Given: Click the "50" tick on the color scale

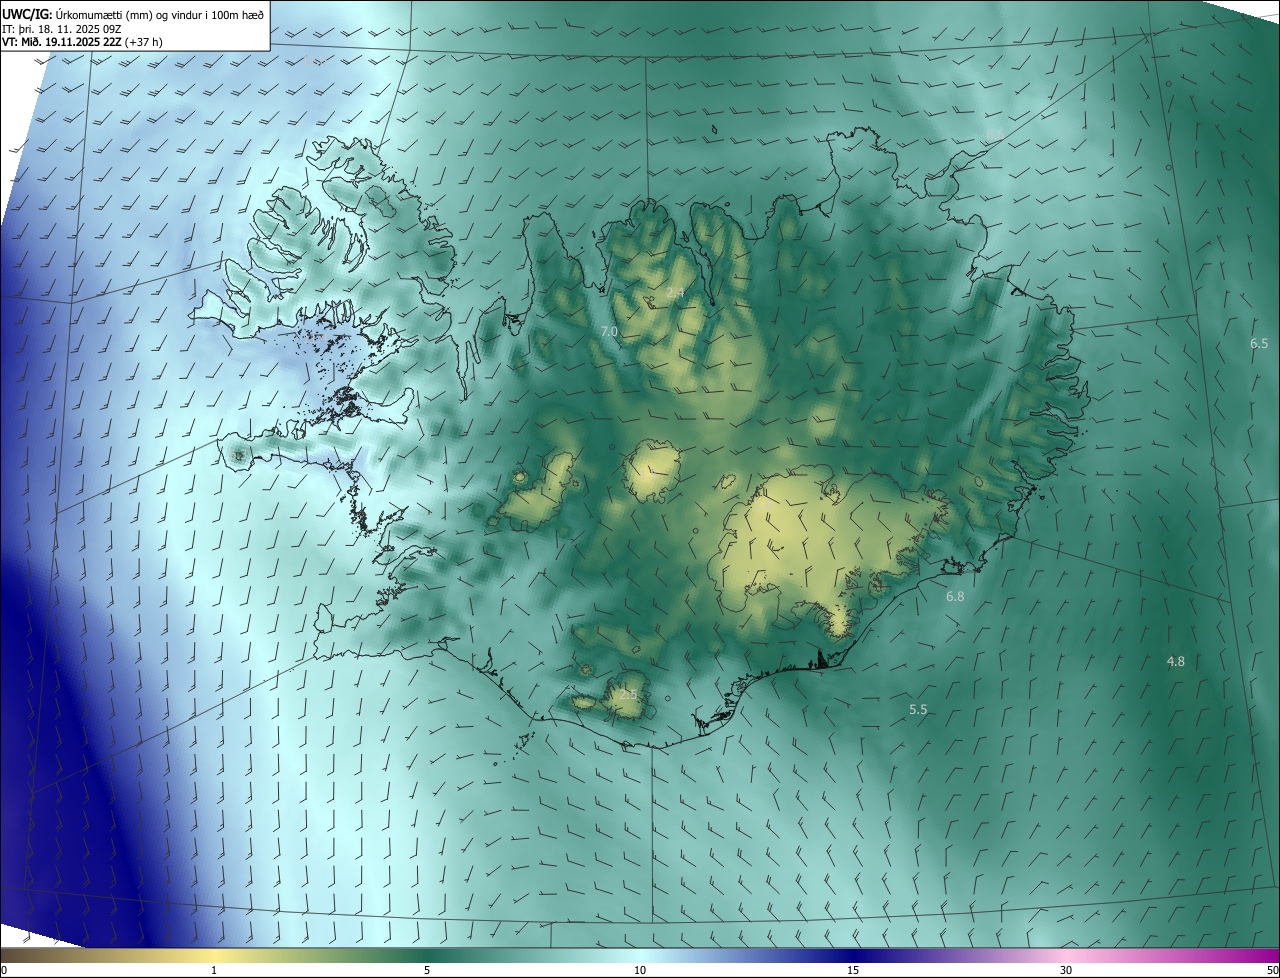Looking at the screenshot, I should (1272, 970).
